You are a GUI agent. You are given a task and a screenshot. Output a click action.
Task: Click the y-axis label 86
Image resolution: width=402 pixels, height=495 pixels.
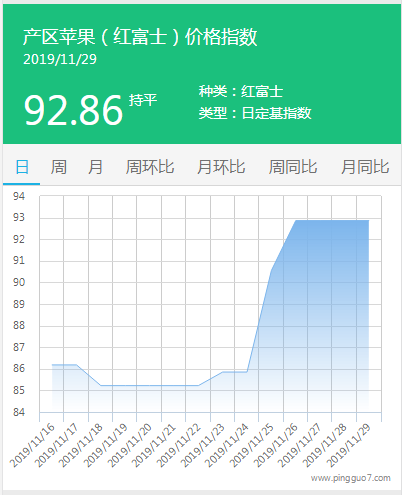click(19, 368)
